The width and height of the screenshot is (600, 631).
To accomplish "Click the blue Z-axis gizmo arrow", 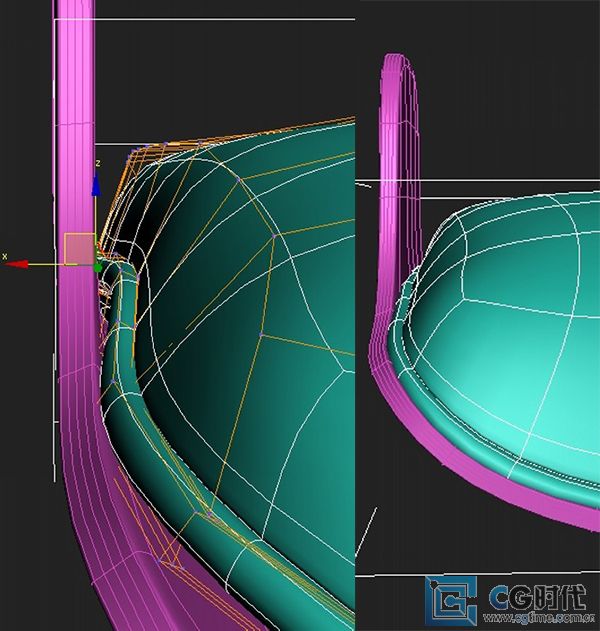I will (96, 185).
